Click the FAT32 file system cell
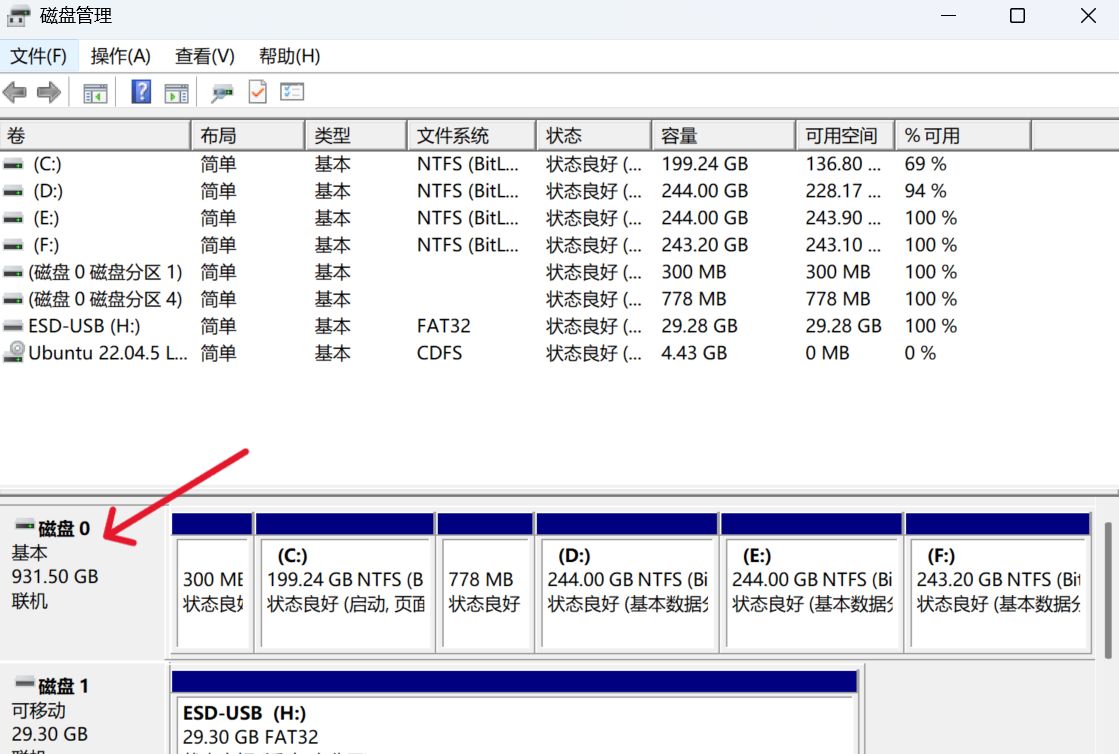1119x754 pixels. 443,326
